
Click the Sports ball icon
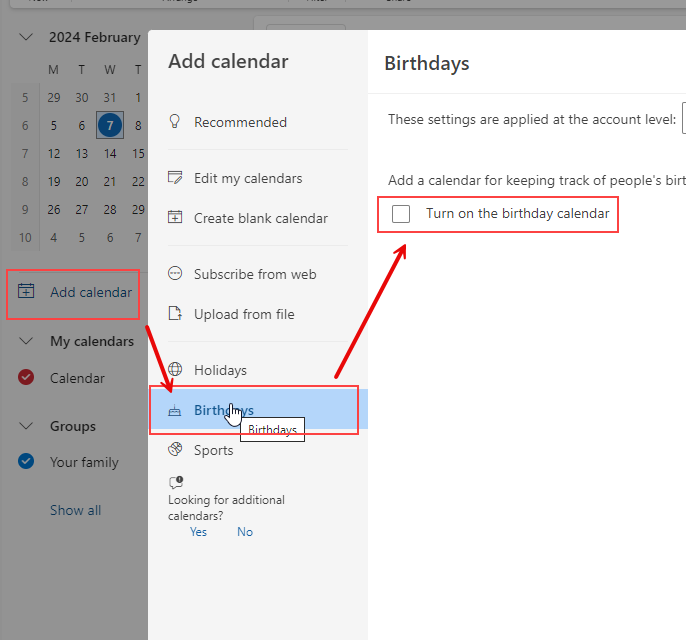(175, 449)
